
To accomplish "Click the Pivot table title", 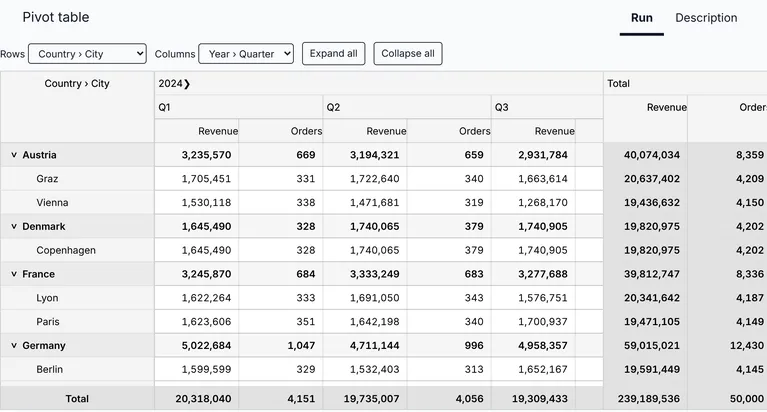I will point(56,17).
